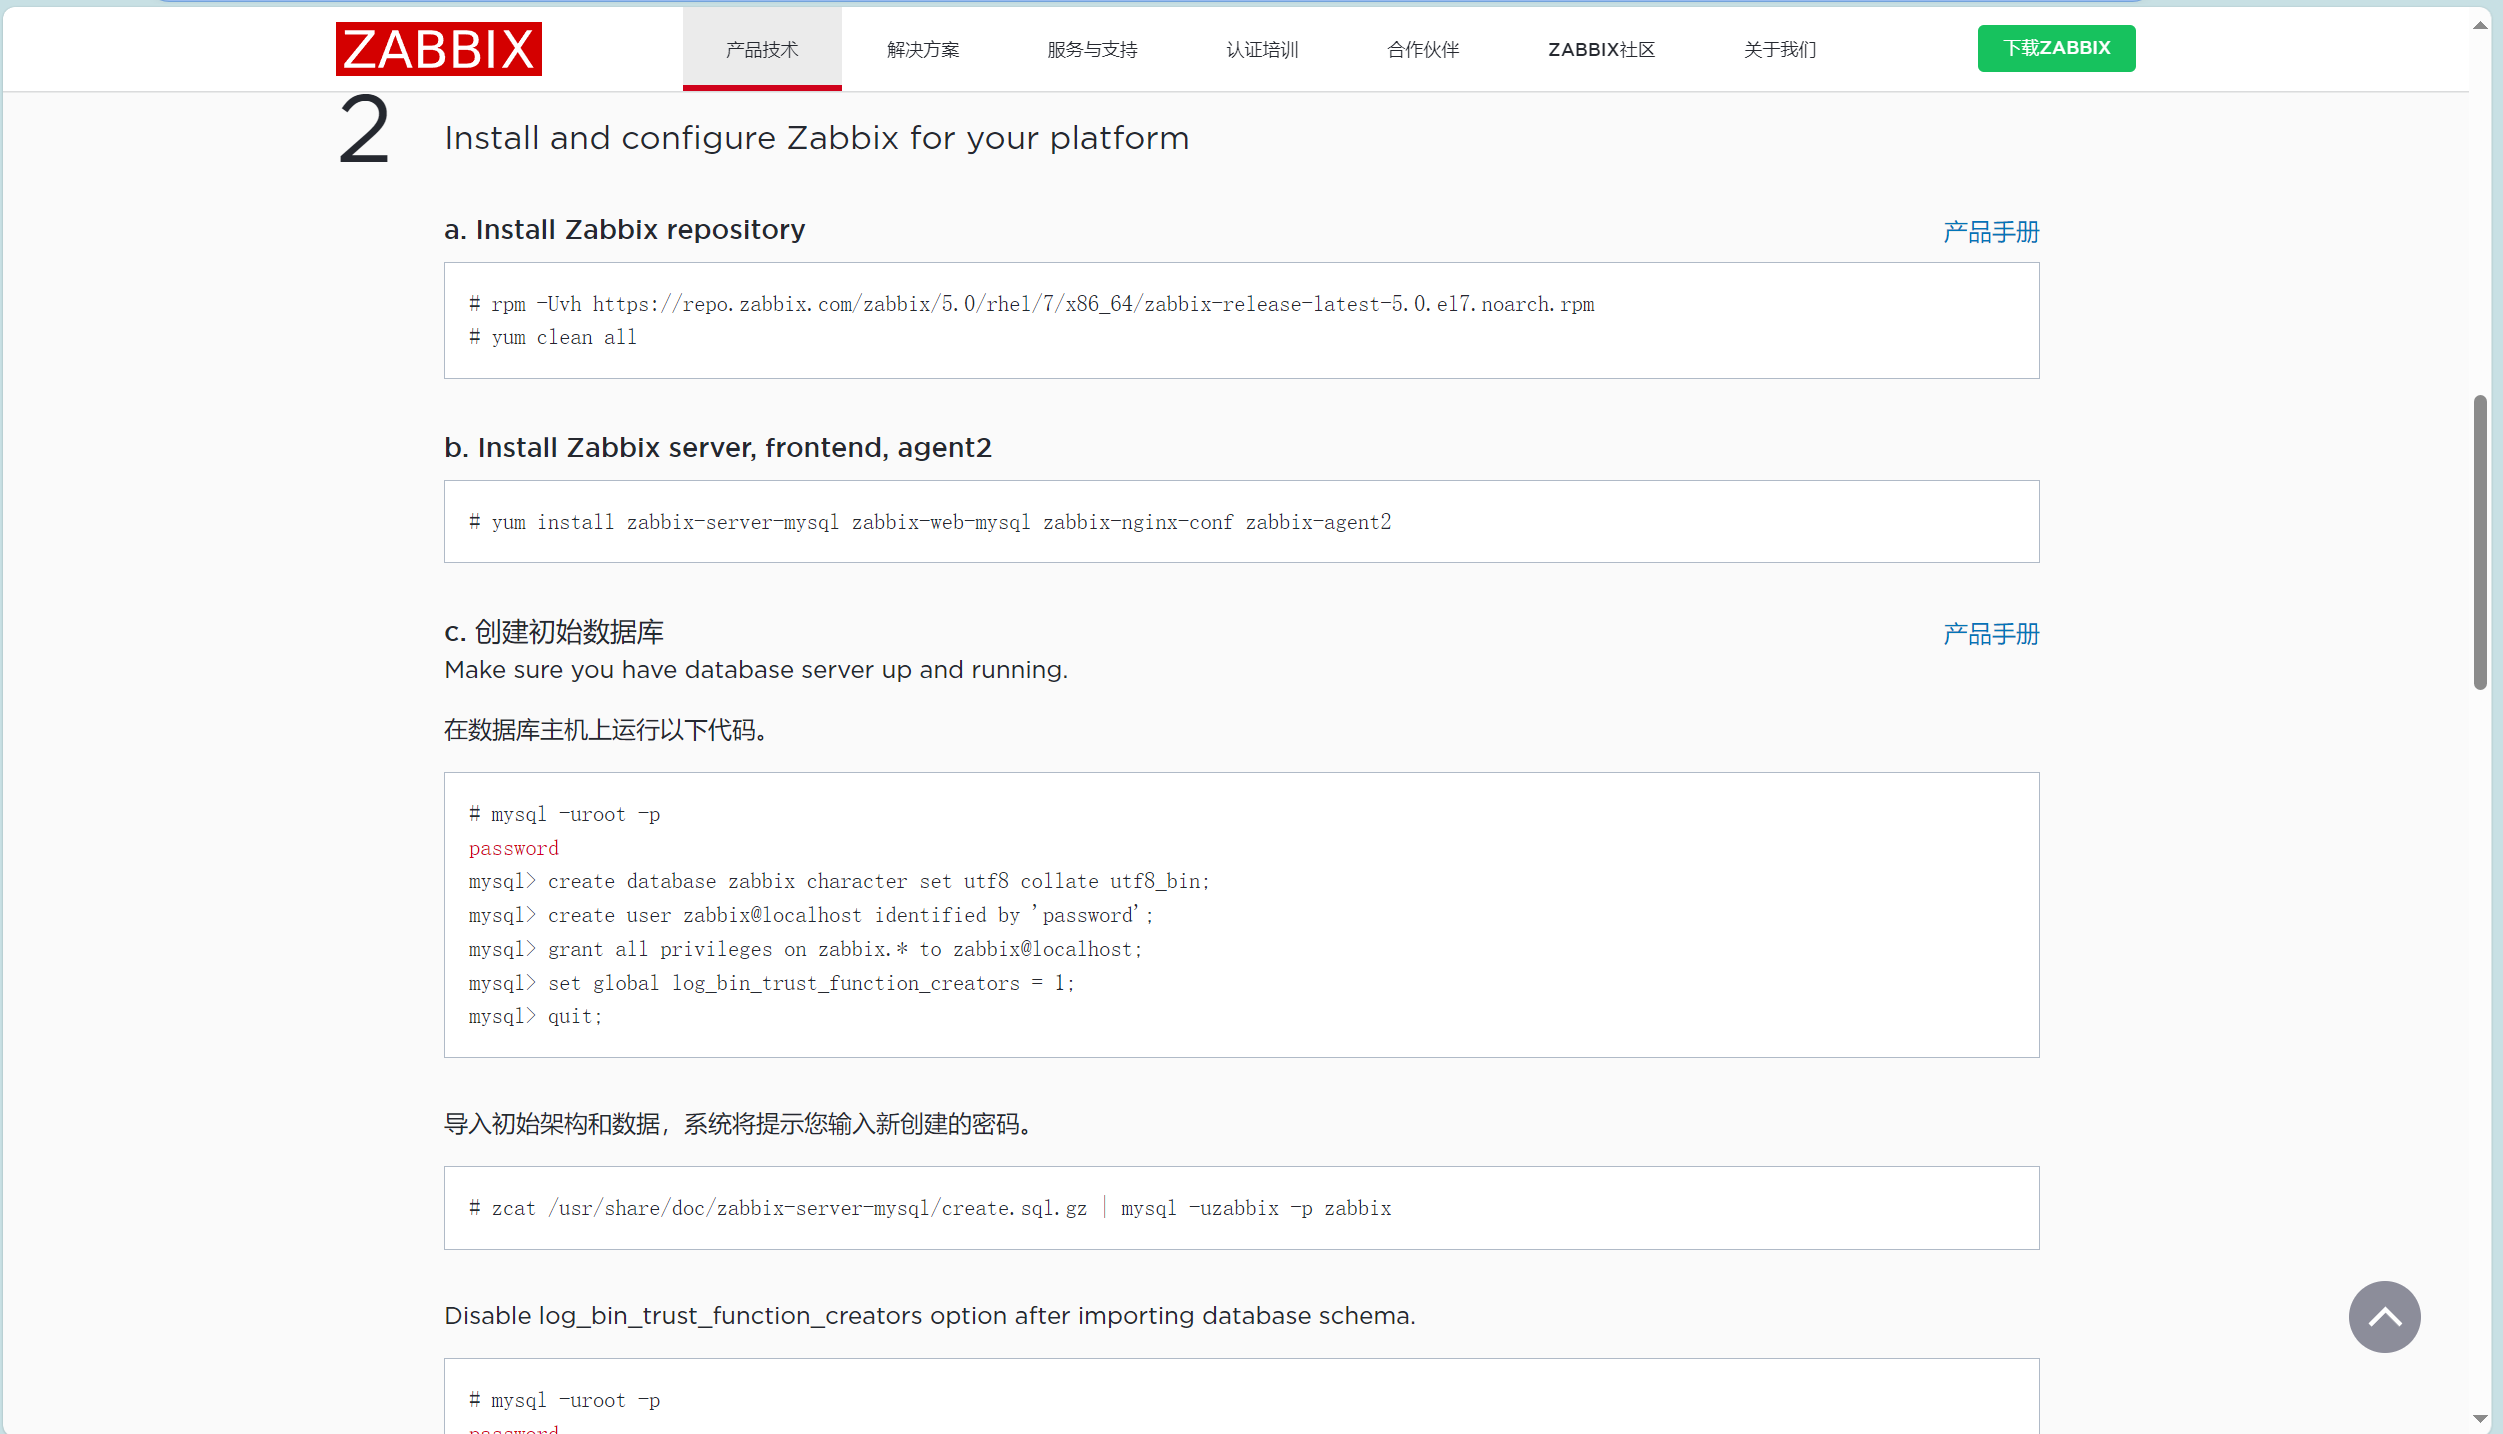The image size is (2503, 1434).
Task: Select the 产品技术 navigation menu
Action: (761, 48)
